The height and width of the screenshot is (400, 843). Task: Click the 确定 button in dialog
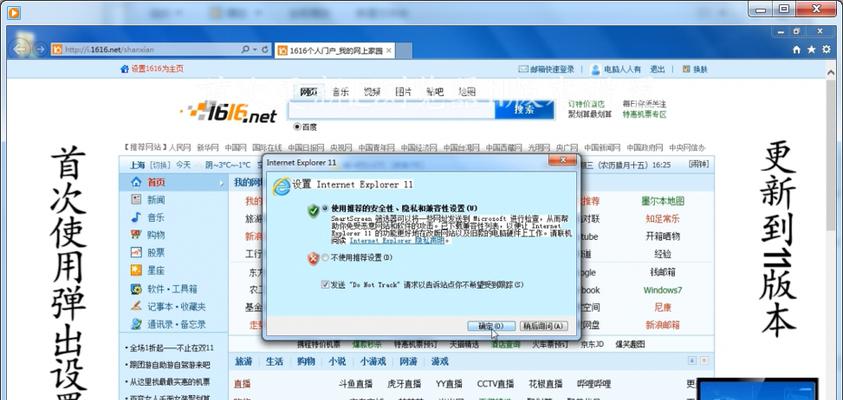pos(491,326)
